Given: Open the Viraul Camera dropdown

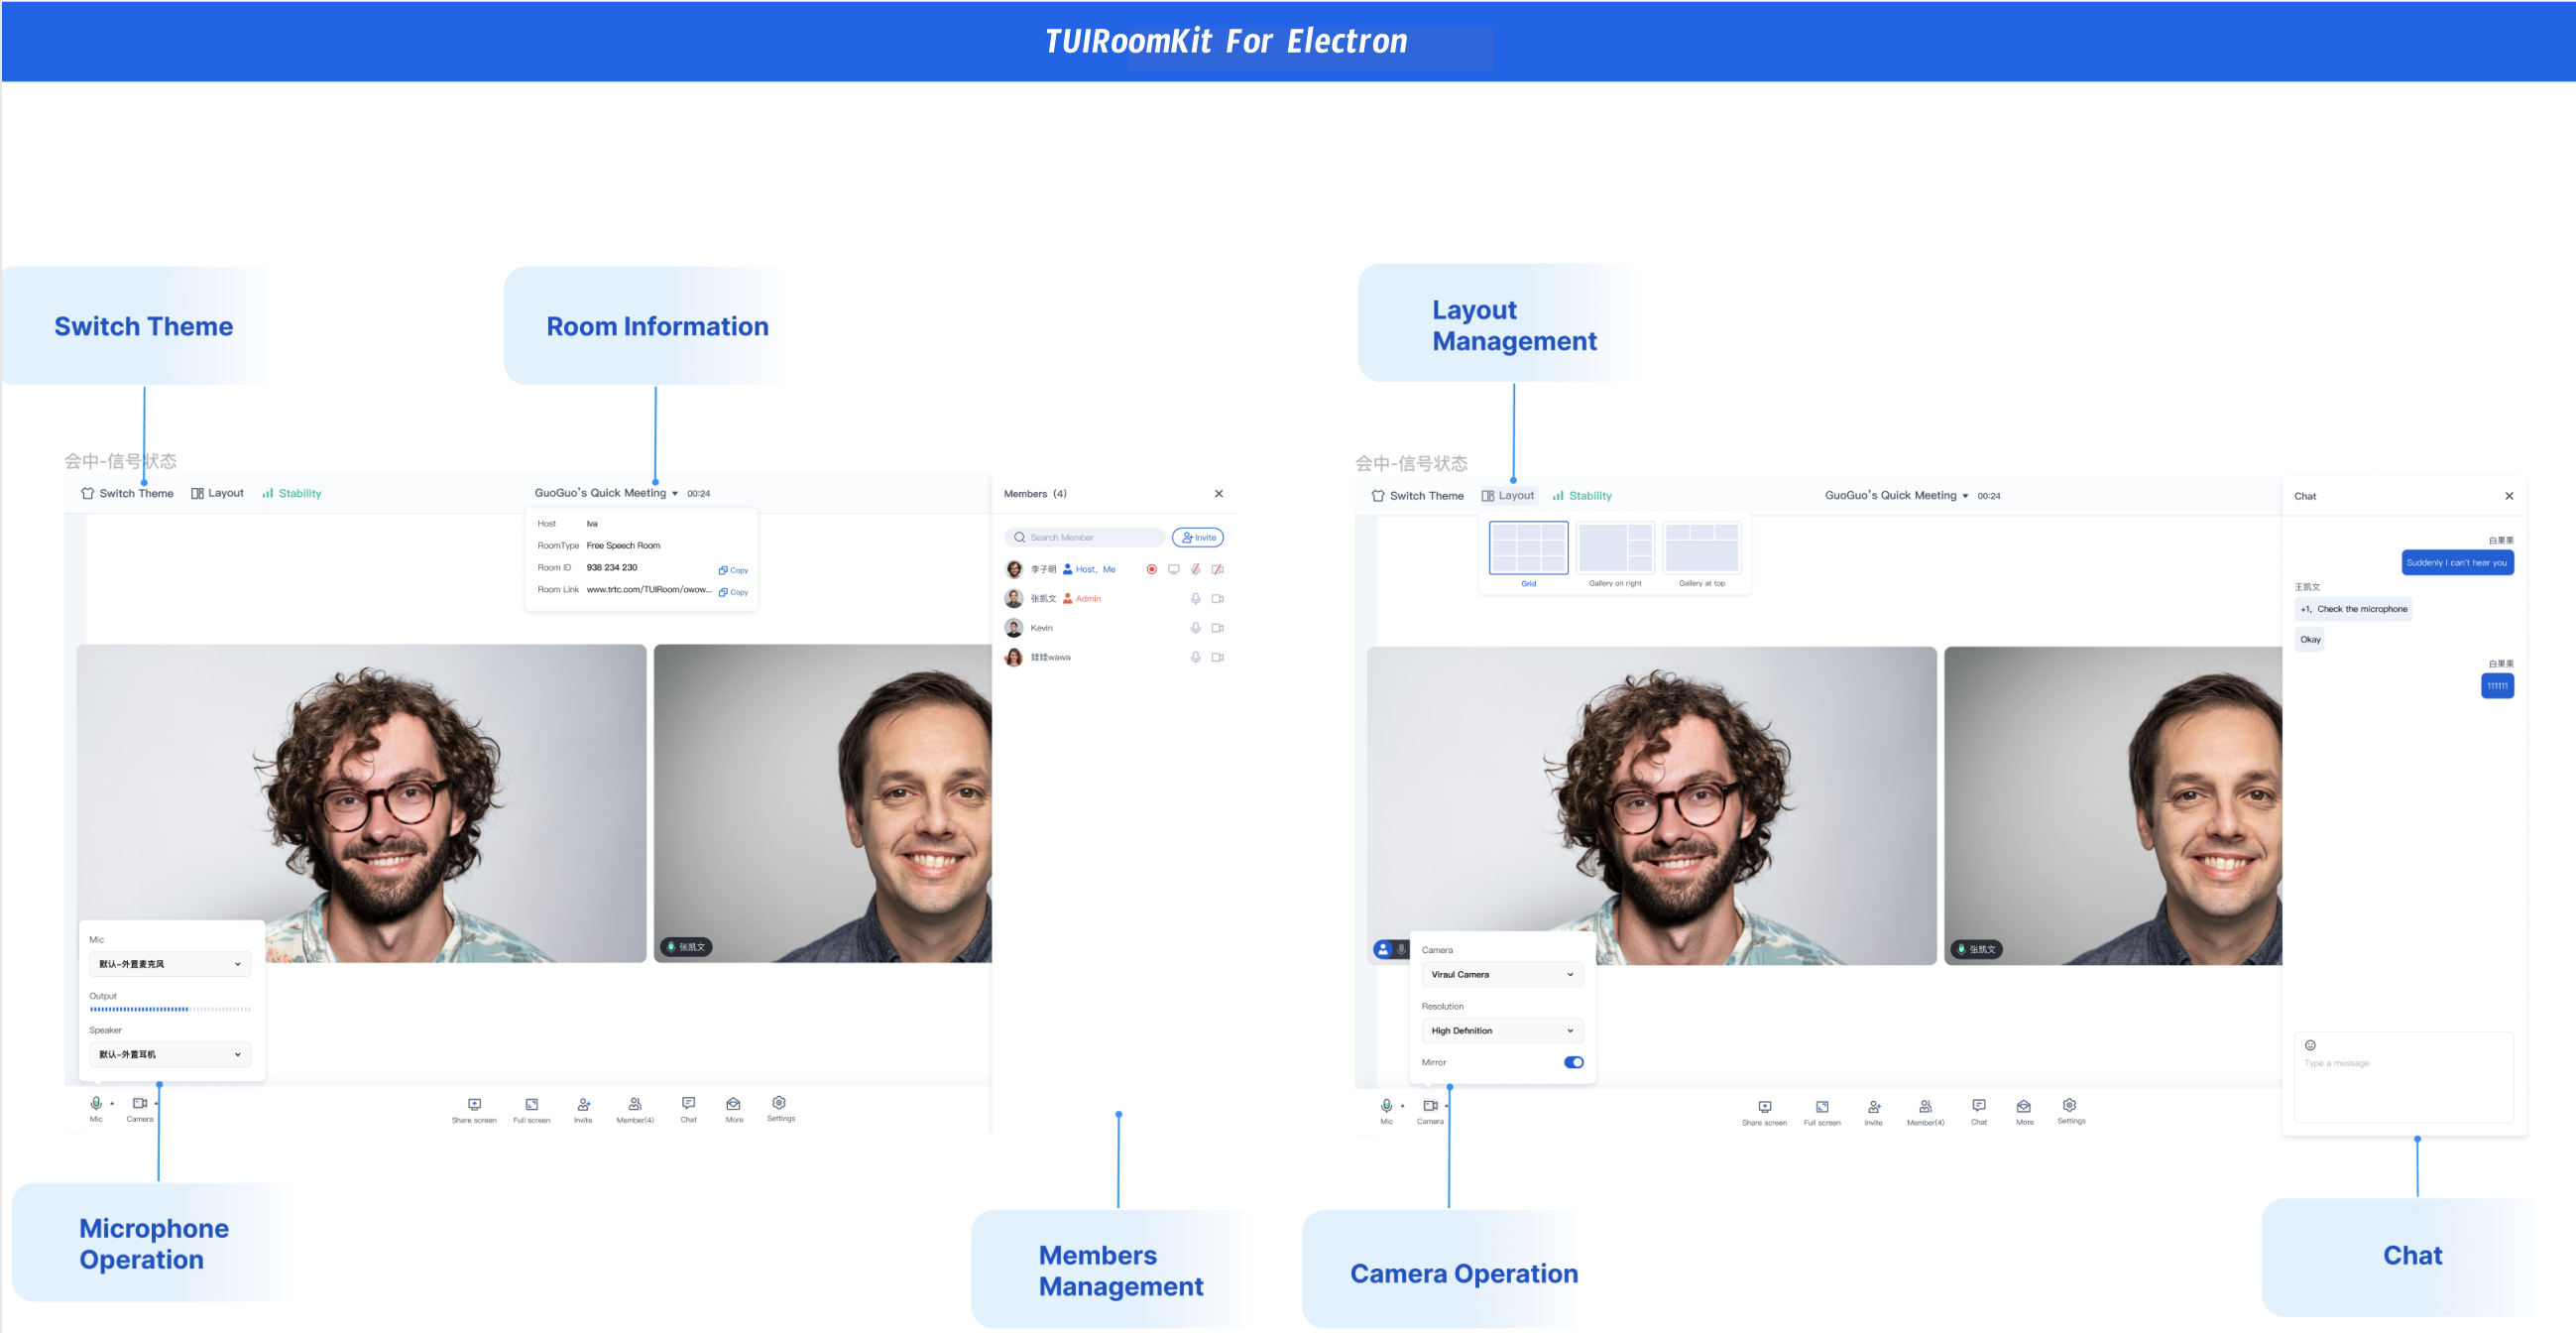Looking at the screenshot, I should (x=1501, y=974).
